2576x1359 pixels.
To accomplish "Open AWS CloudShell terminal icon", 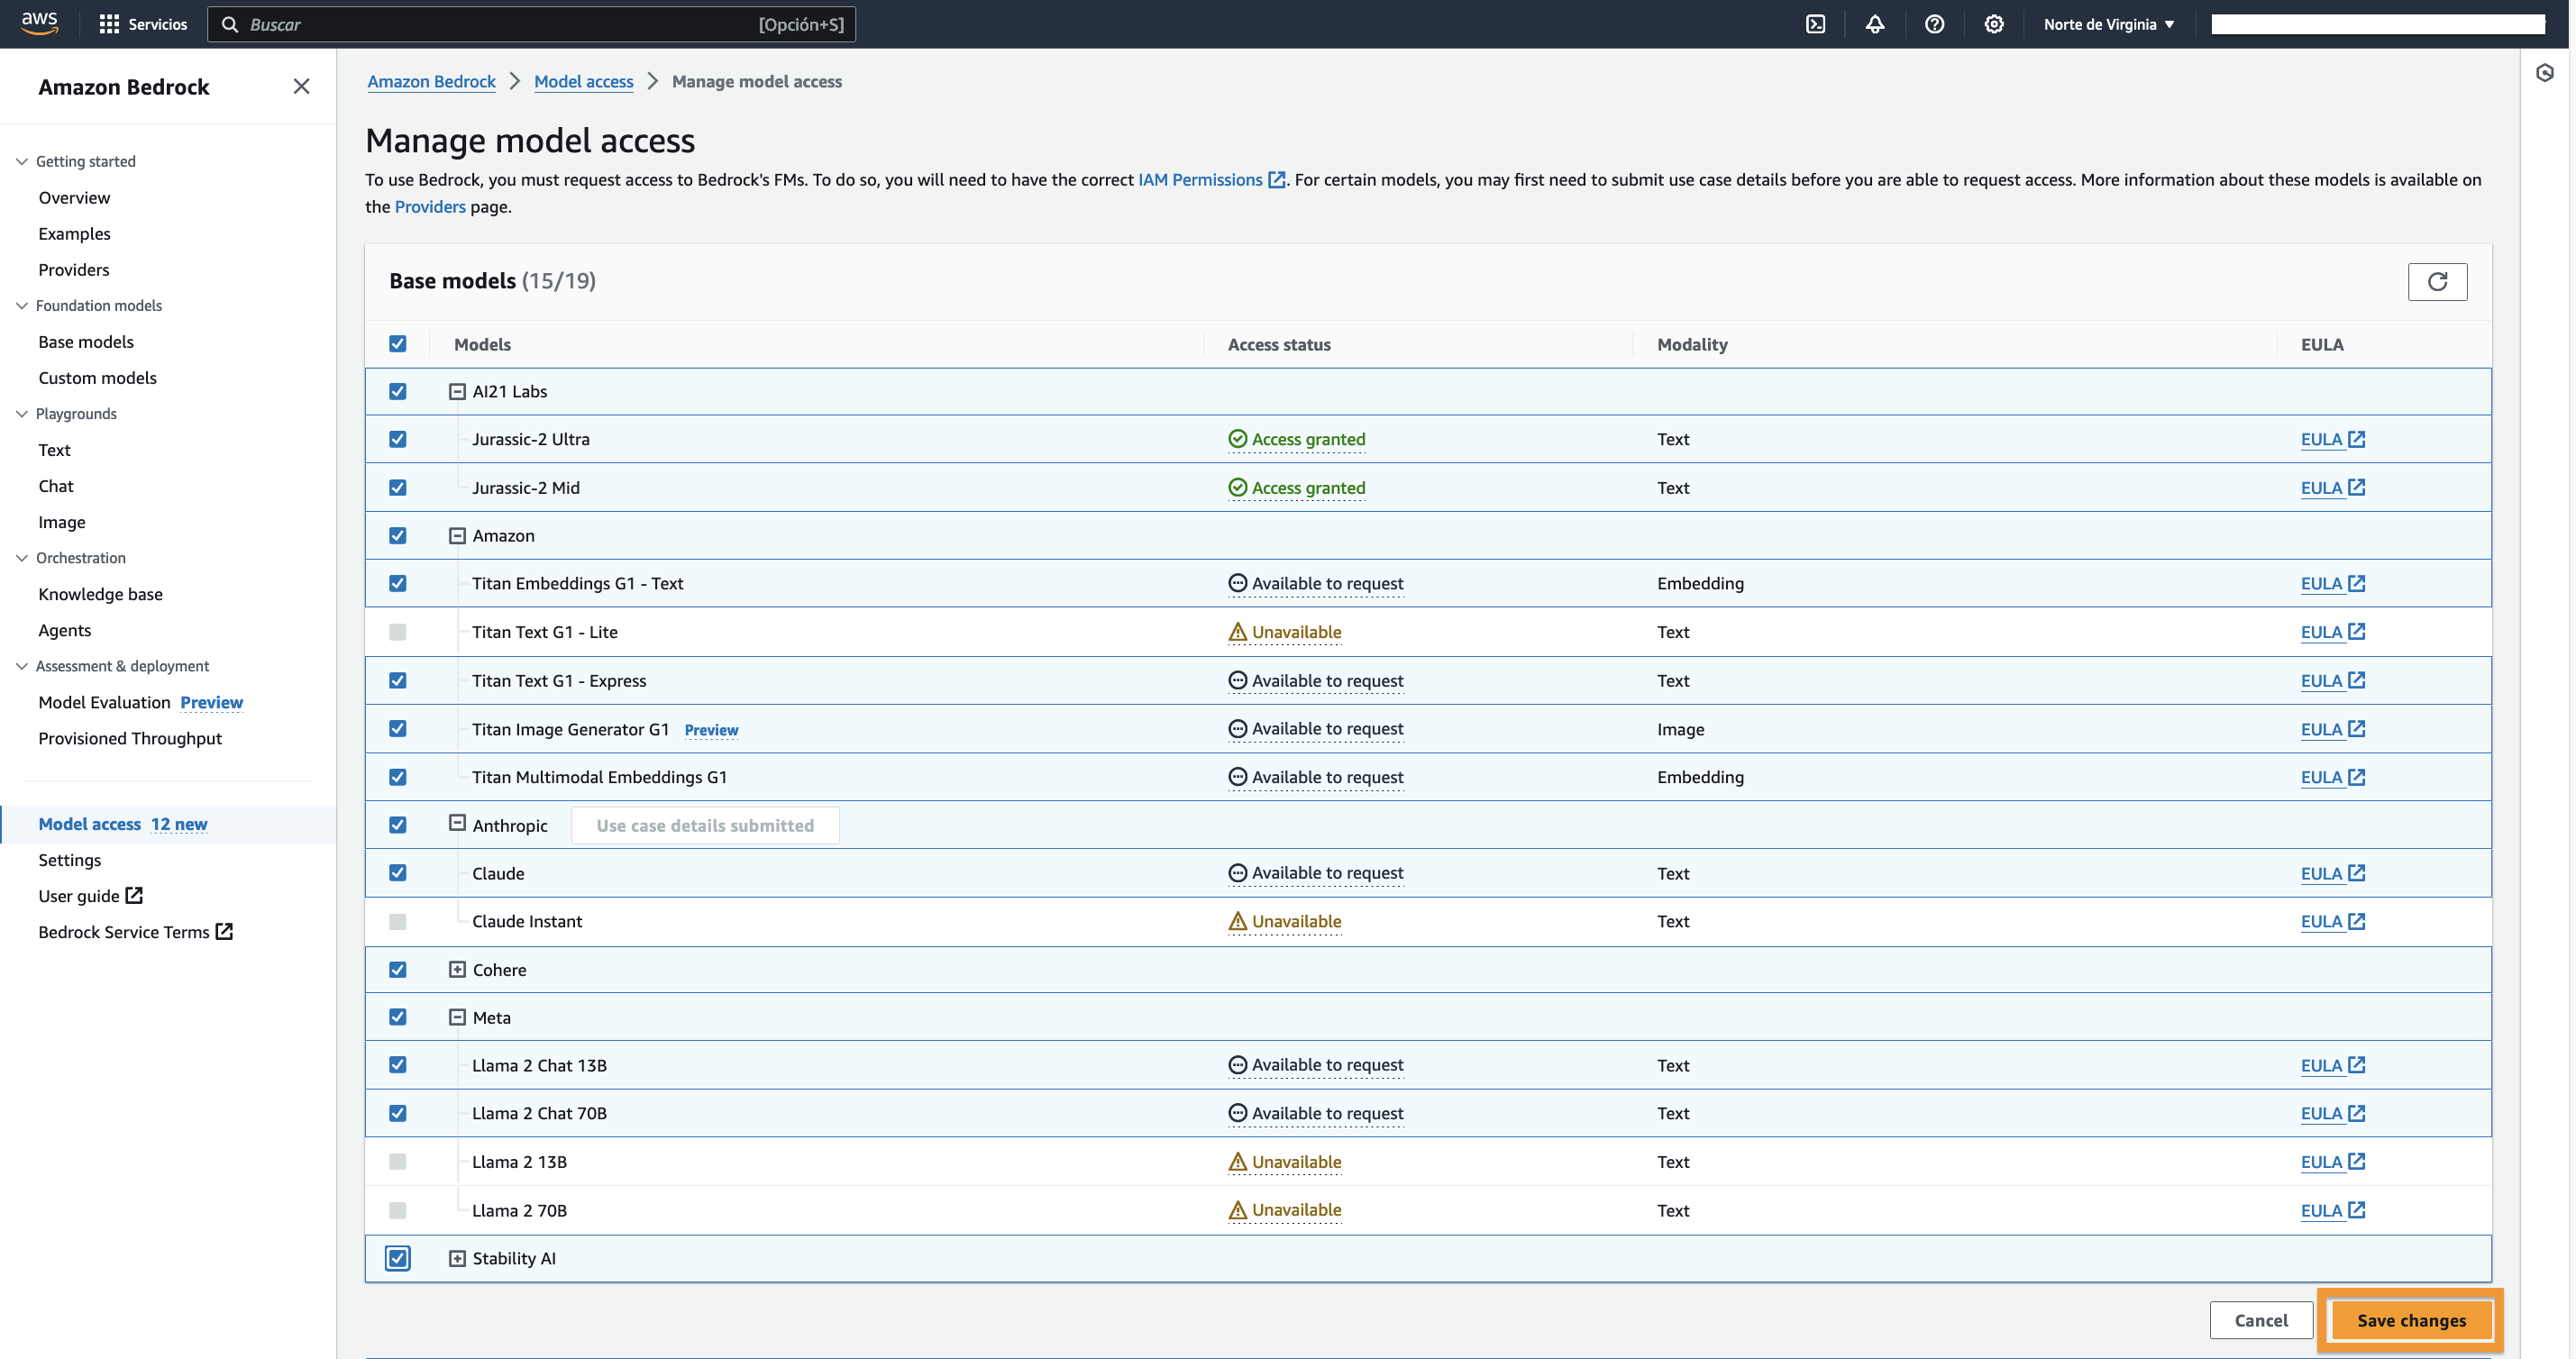I will 1815,24.
